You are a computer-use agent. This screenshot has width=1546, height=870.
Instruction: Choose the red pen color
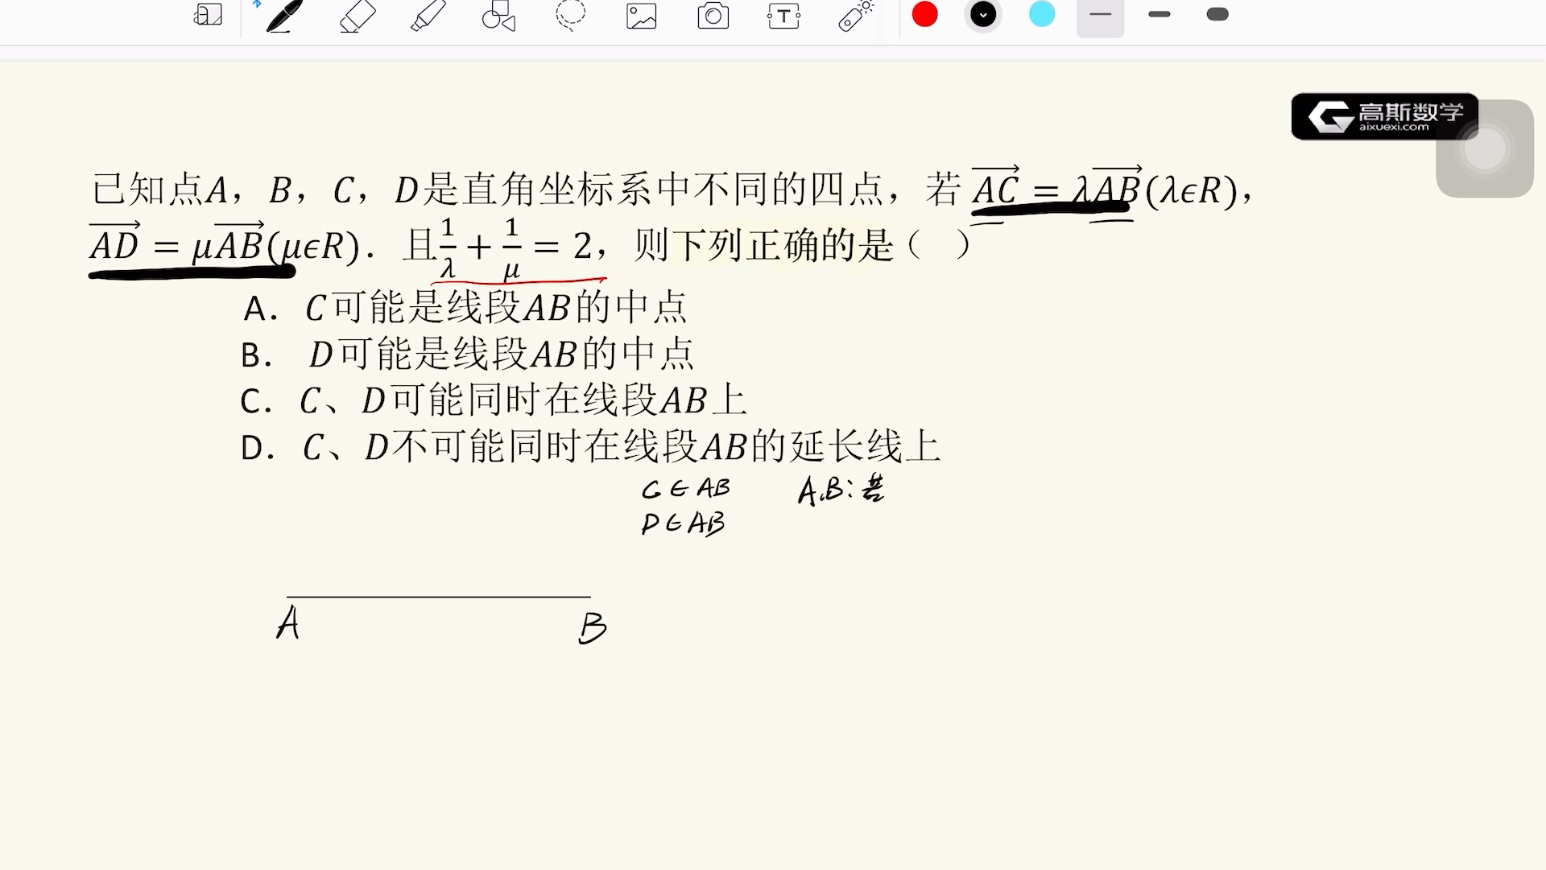pos(925,14)
